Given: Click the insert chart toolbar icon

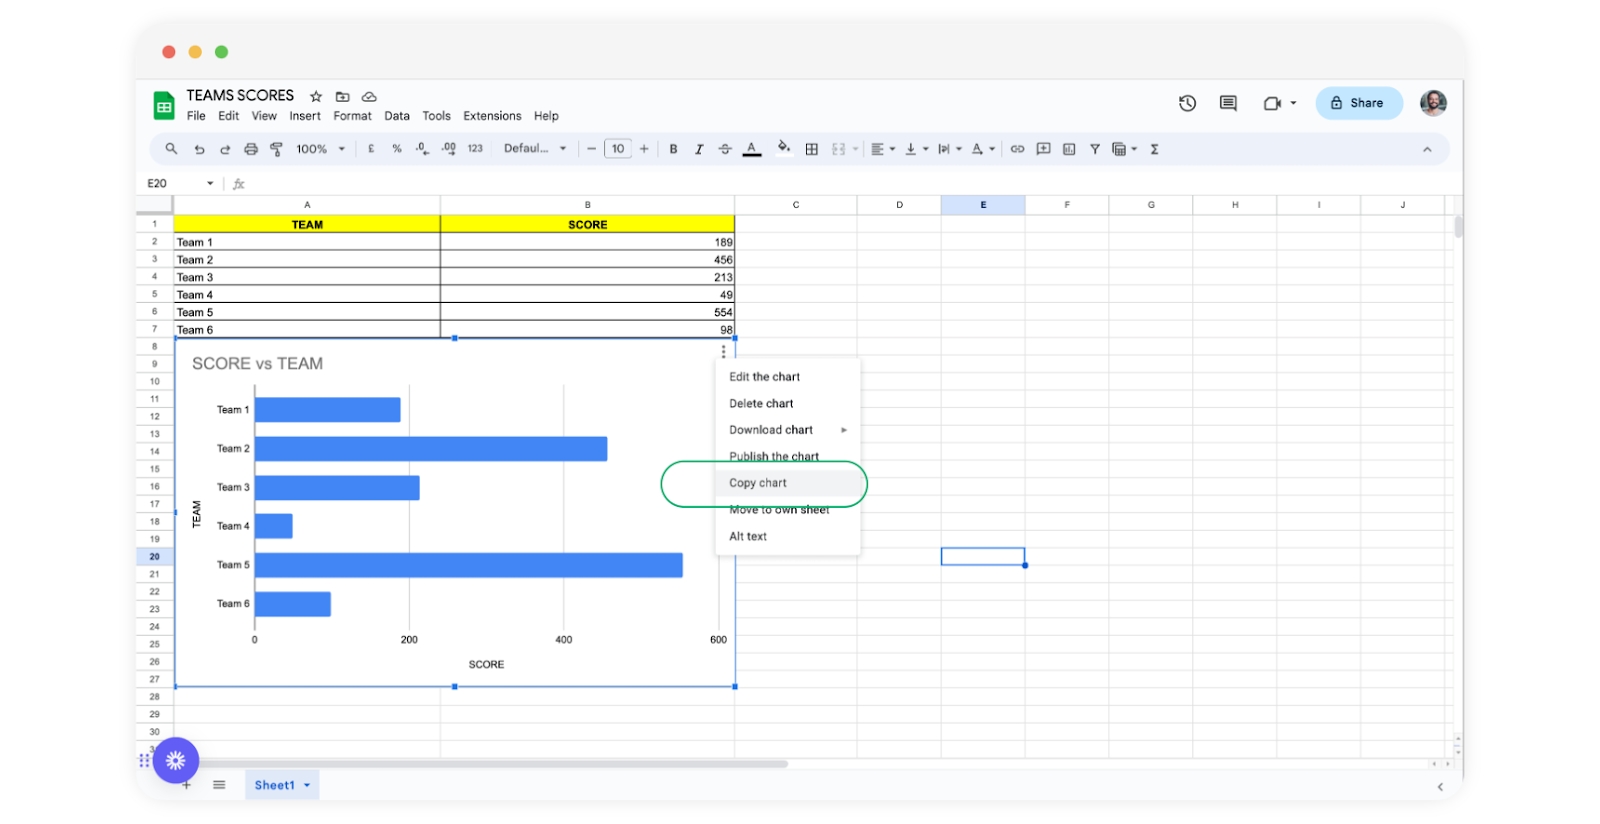Looking at the screenshot, I should 1069,149.
